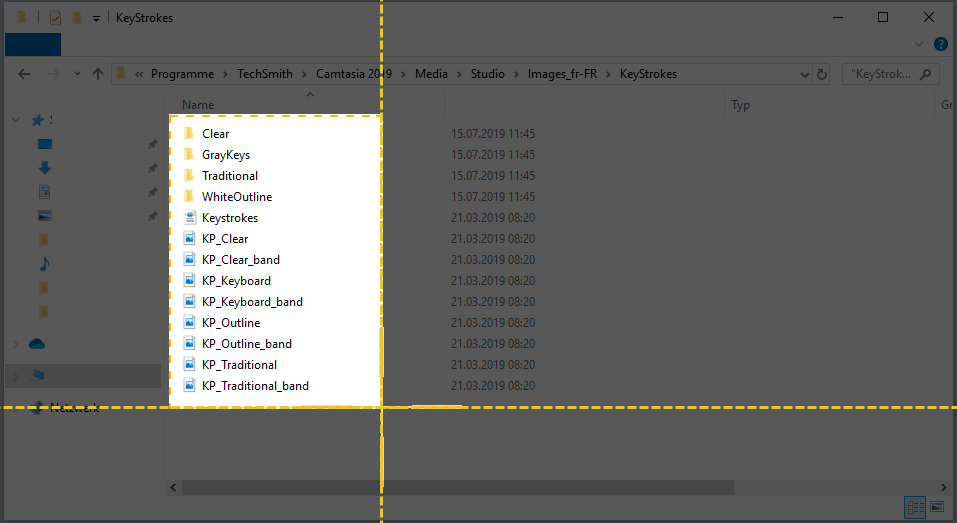Click Media in the breadcrumb
957x523 pixels.
coord(432,74)
